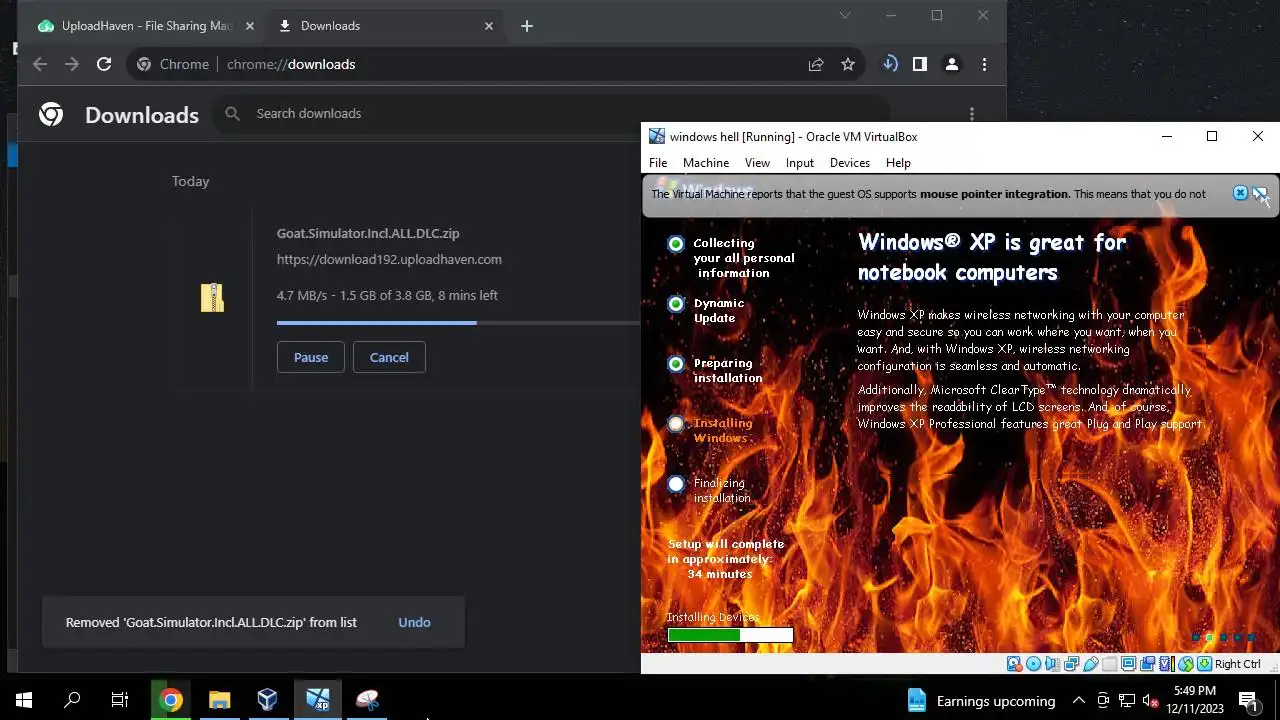Click 'Collecting your all personal information' step indicator
This screenshot has height=720, width=1280.
click(676, 244)
